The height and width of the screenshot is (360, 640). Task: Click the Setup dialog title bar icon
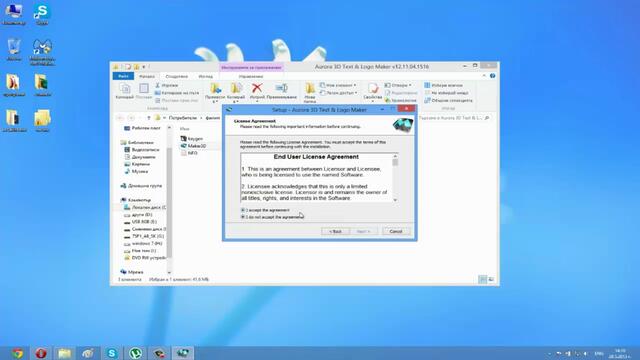click(229, 110)
